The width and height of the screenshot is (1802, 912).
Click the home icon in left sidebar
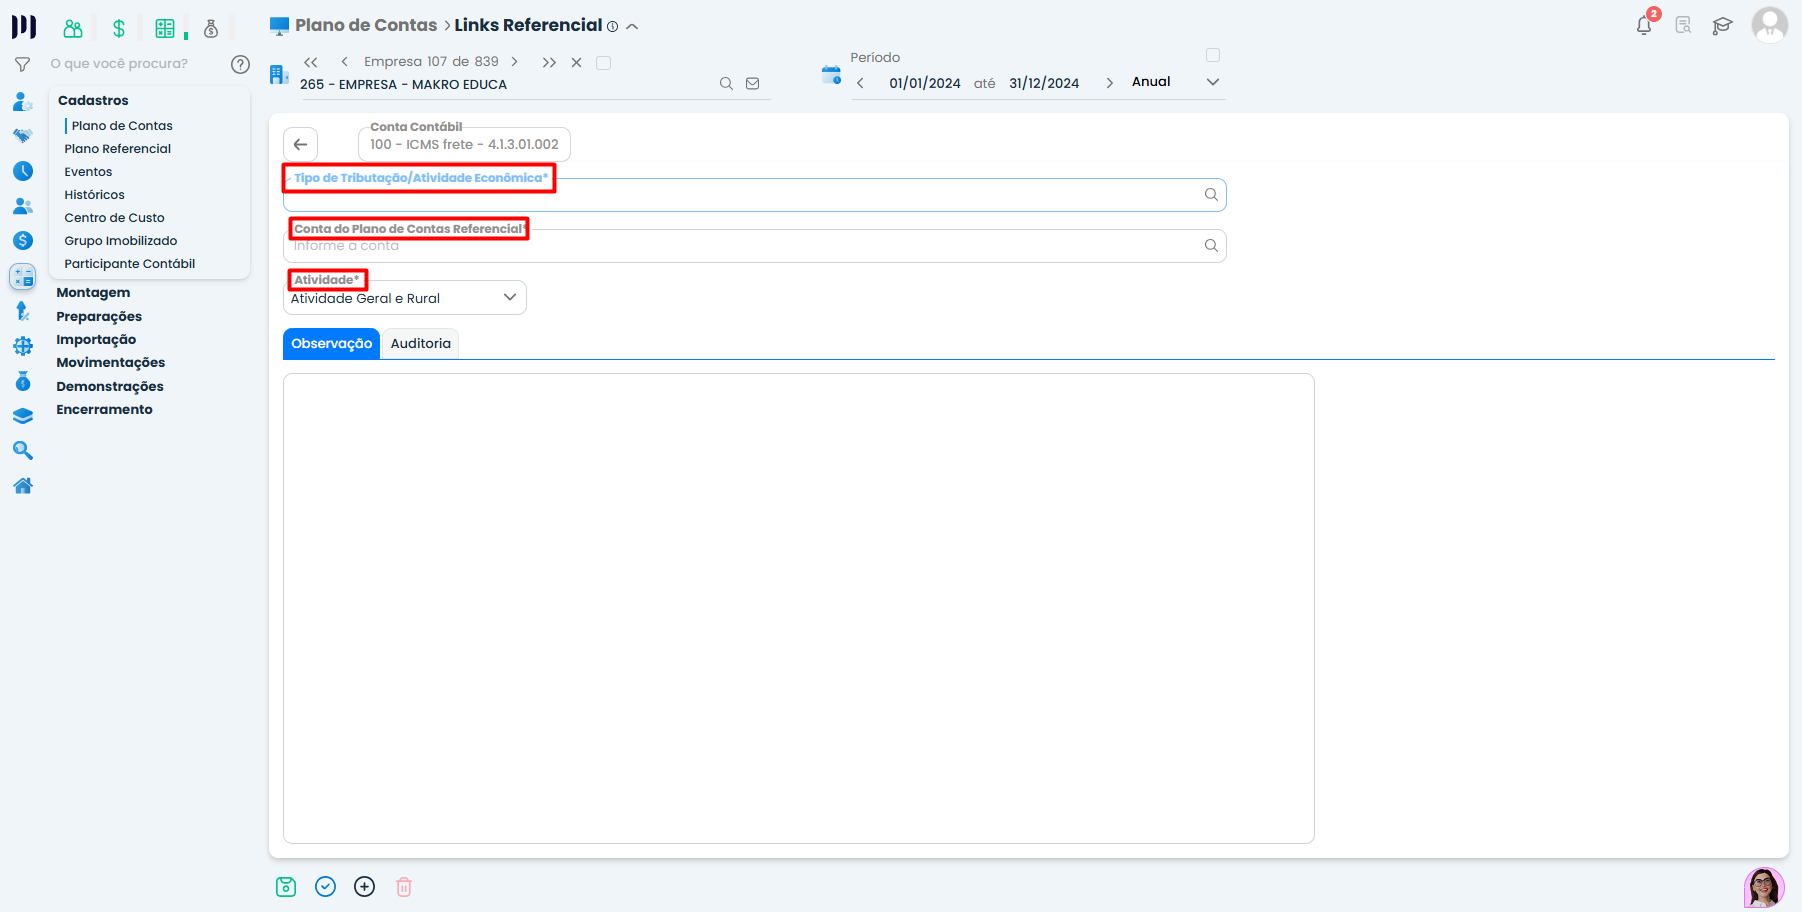click(23, 486)
